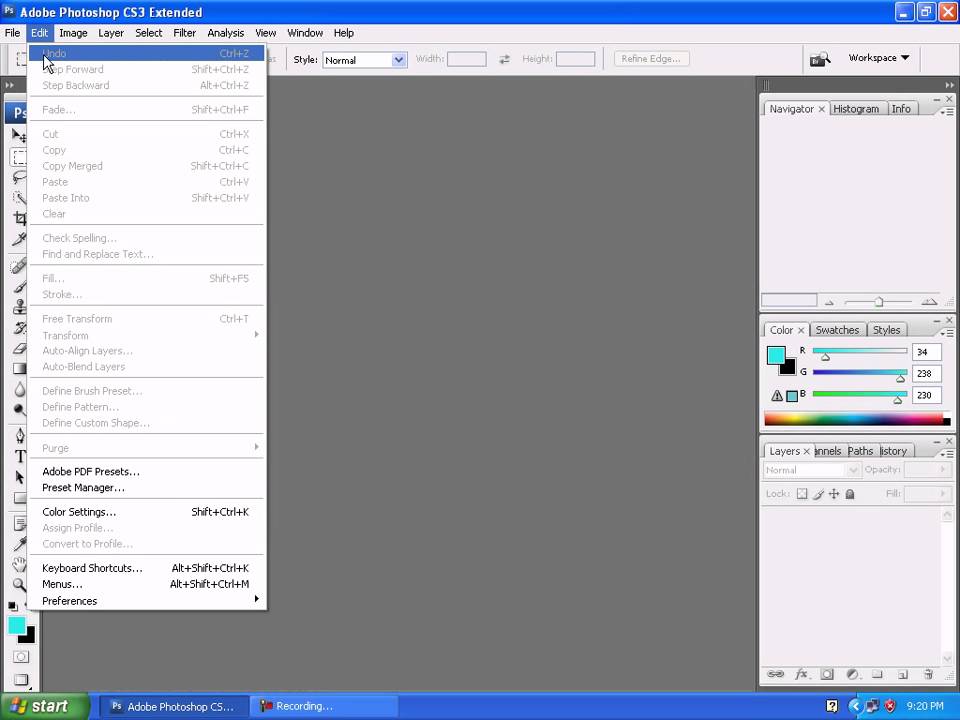
Task: Toggle lock image pixels brush icon
Action: [x=818, y=494]
